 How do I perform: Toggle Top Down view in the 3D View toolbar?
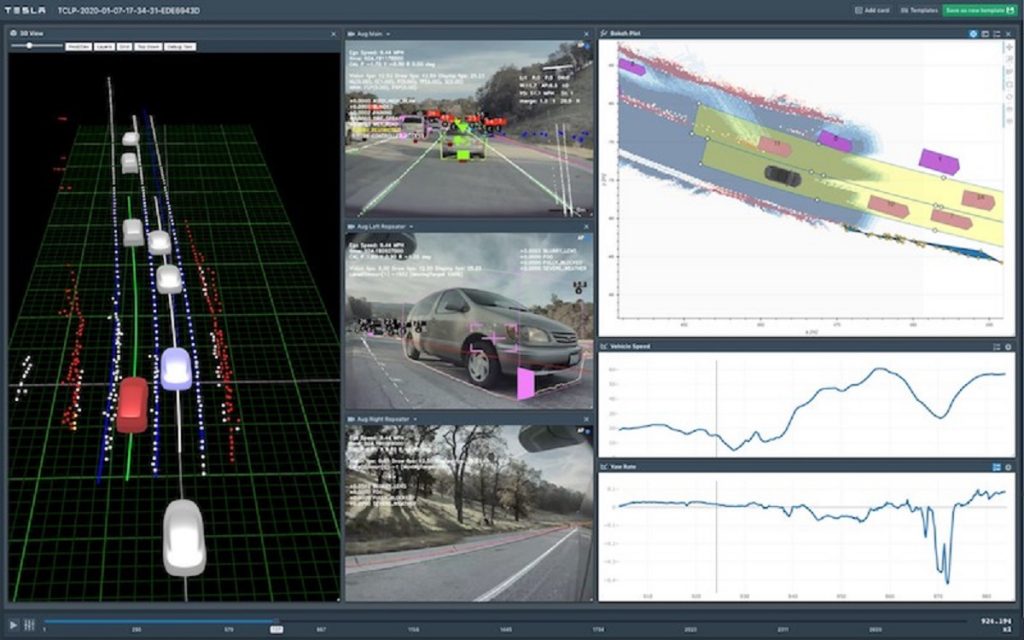tap(148, 46)
